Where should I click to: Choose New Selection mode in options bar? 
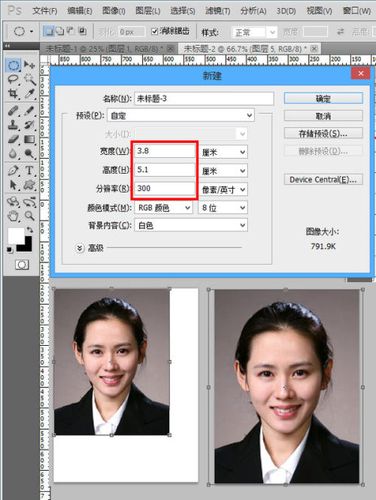[x=49, y=31]
